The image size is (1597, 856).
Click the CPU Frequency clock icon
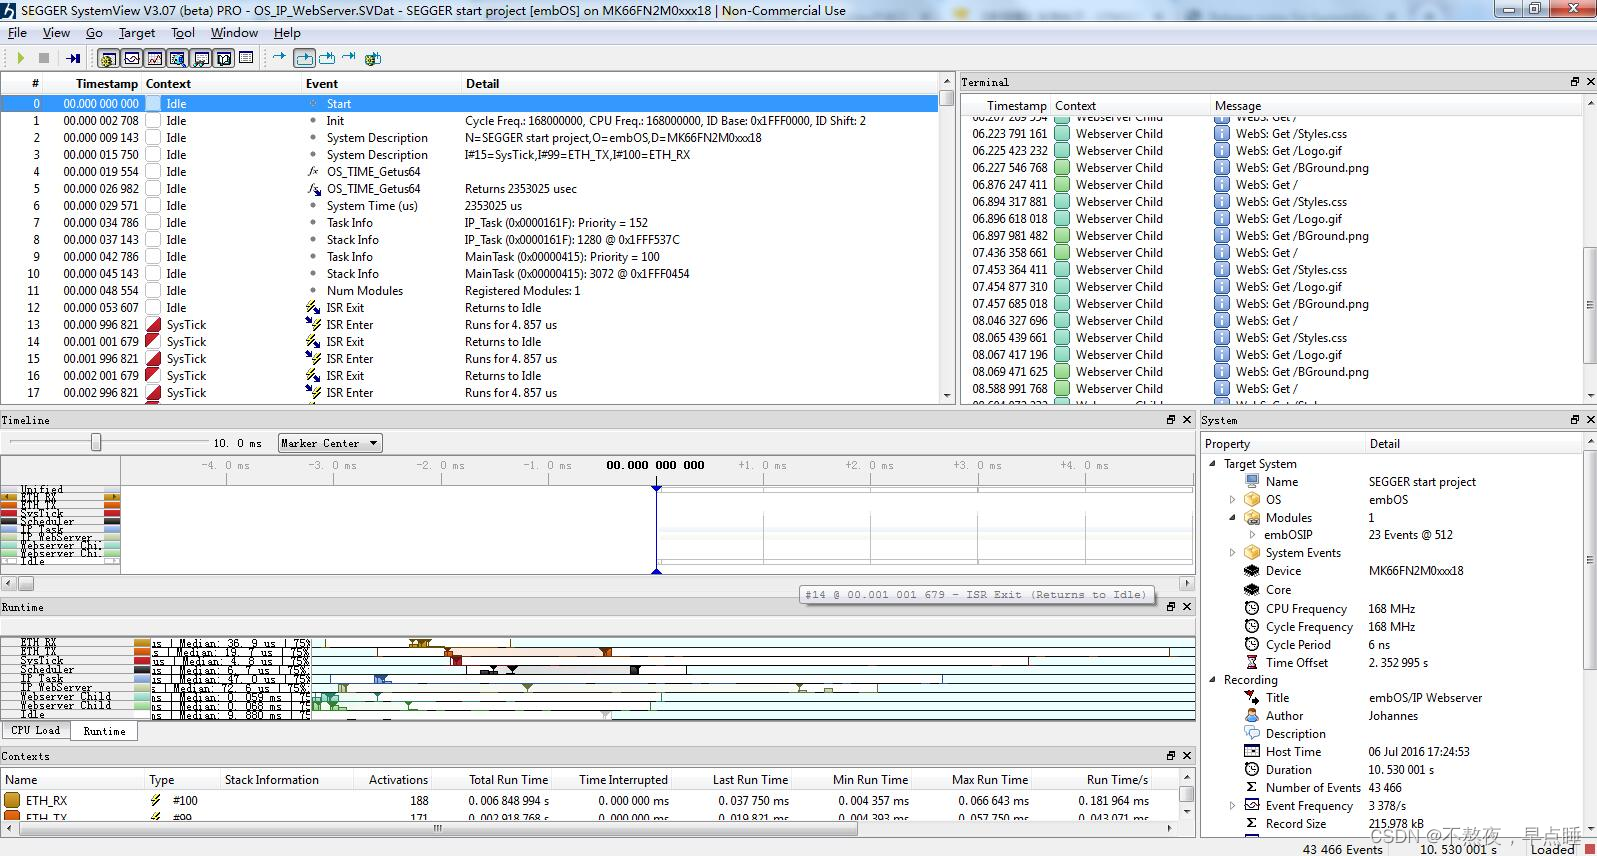(x=1251, y=608)
